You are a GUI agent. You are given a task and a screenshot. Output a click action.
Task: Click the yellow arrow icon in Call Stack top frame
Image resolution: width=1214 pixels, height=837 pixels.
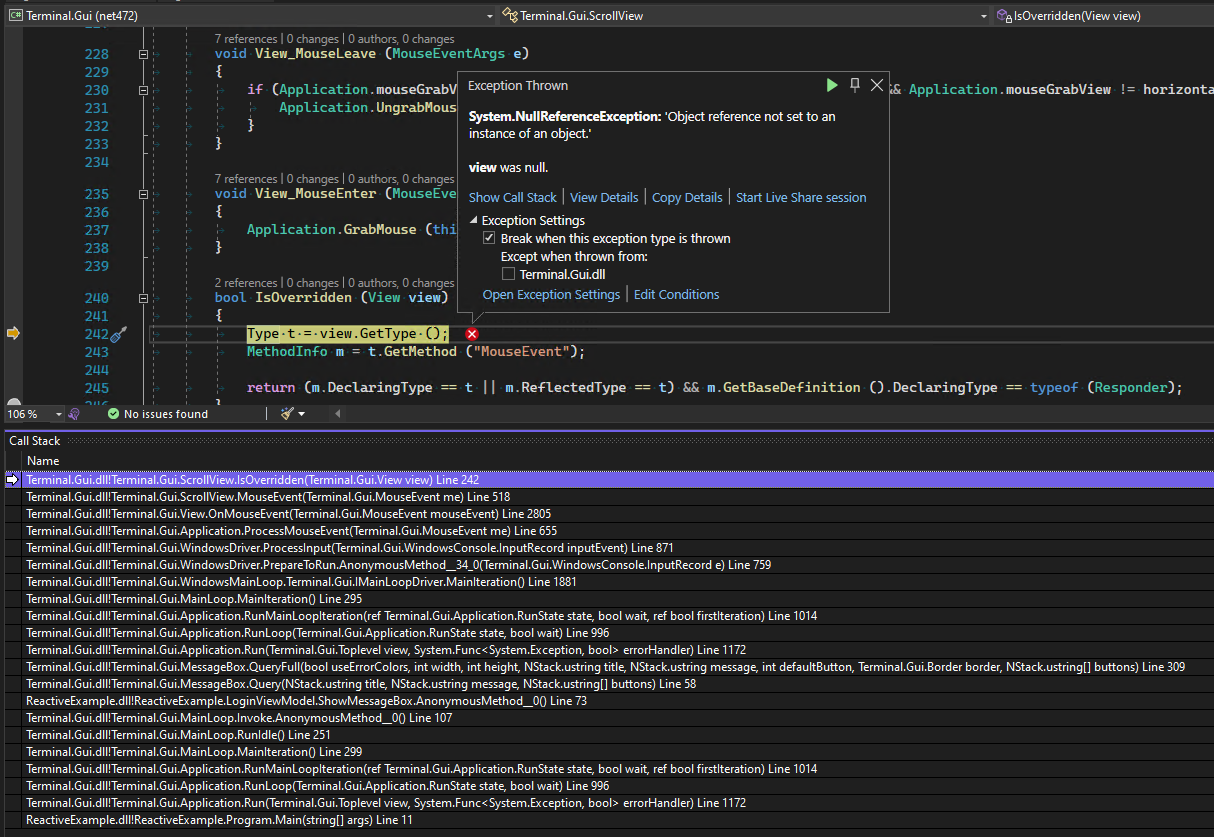13,480
